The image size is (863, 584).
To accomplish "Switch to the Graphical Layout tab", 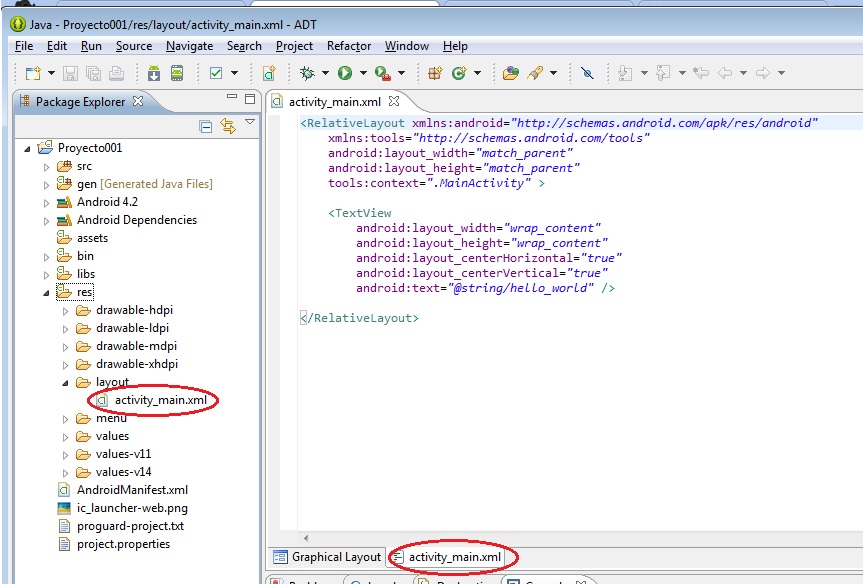I will click(327, 557).
